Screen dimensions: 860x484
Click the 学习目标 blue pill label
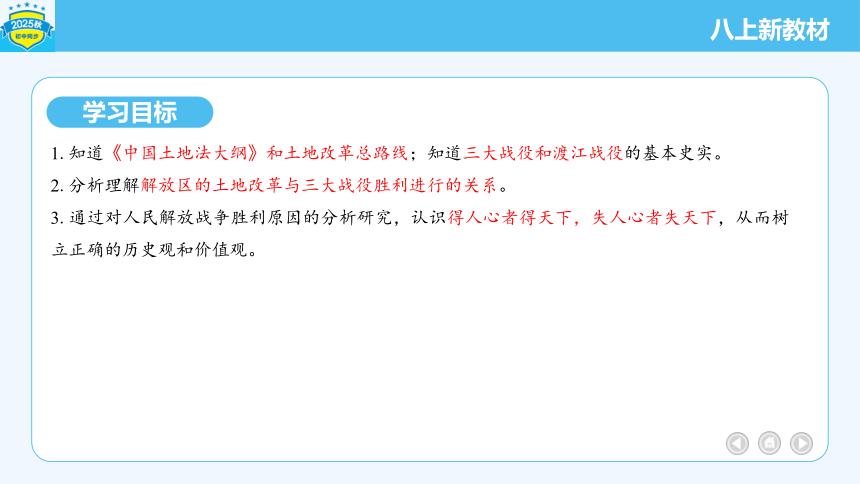pos(130,112)
